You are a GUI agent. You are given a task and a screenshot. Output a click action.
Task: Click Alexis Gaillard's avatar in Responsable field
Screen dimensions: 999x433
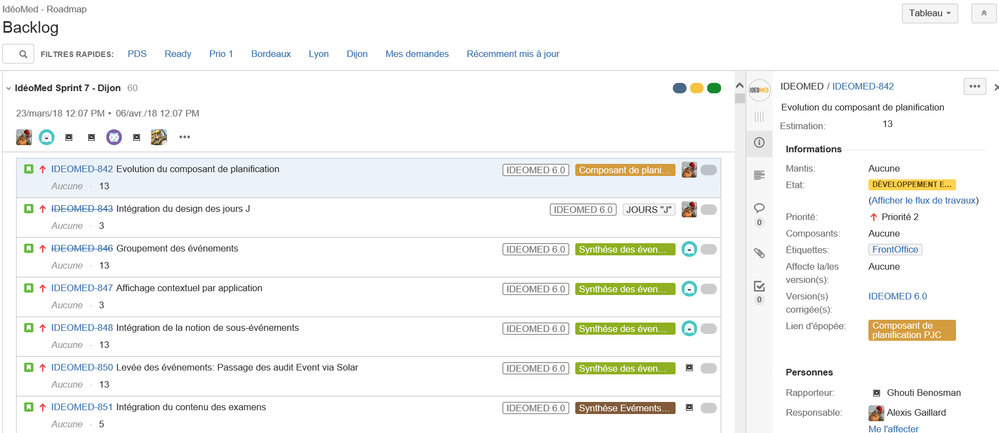click(876, 413)
